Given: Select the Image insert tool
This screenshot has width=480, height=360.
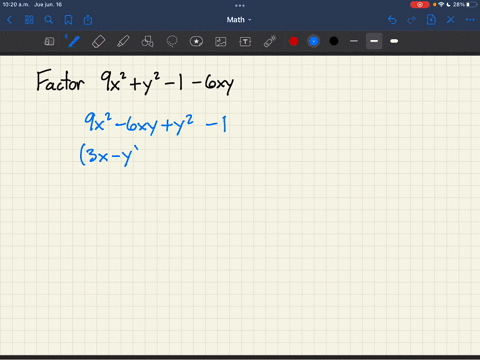Looking at the screenshot, I should coord(221,42).
